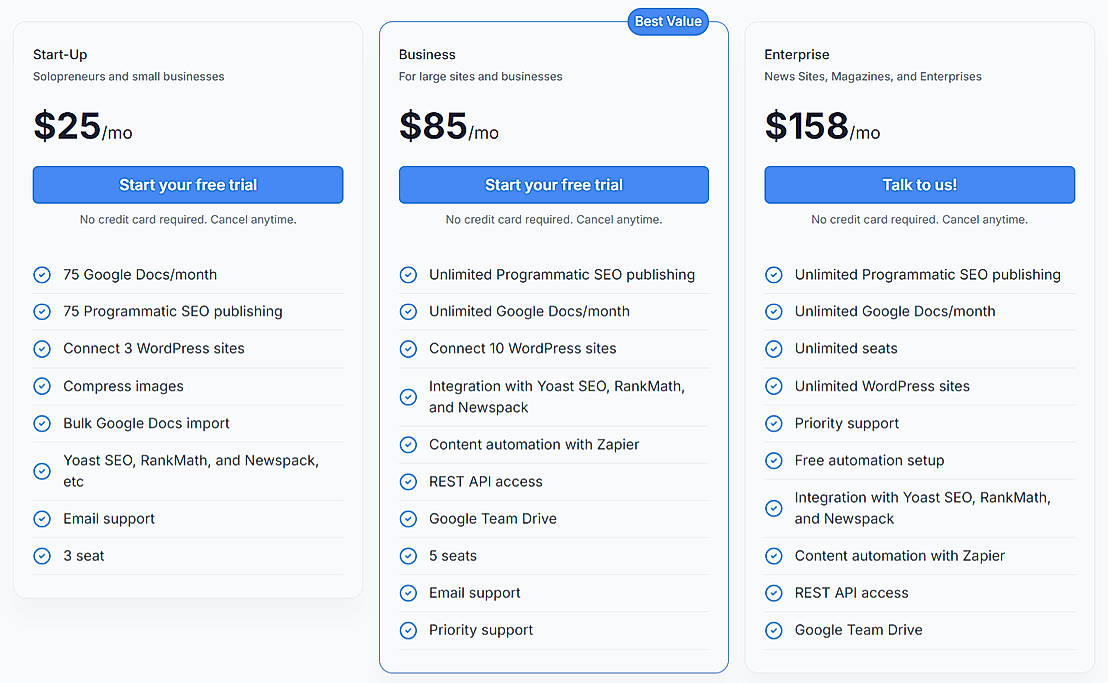Click checkmark beside Business Unlimited Google Docs/month
Viewport: 1108px width, 683px height.
408,311
